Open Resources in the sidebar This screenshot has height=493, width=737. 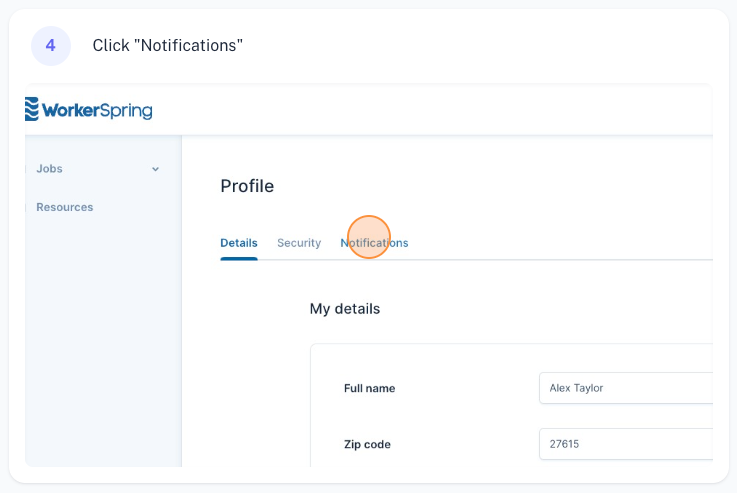coord(64,207)
